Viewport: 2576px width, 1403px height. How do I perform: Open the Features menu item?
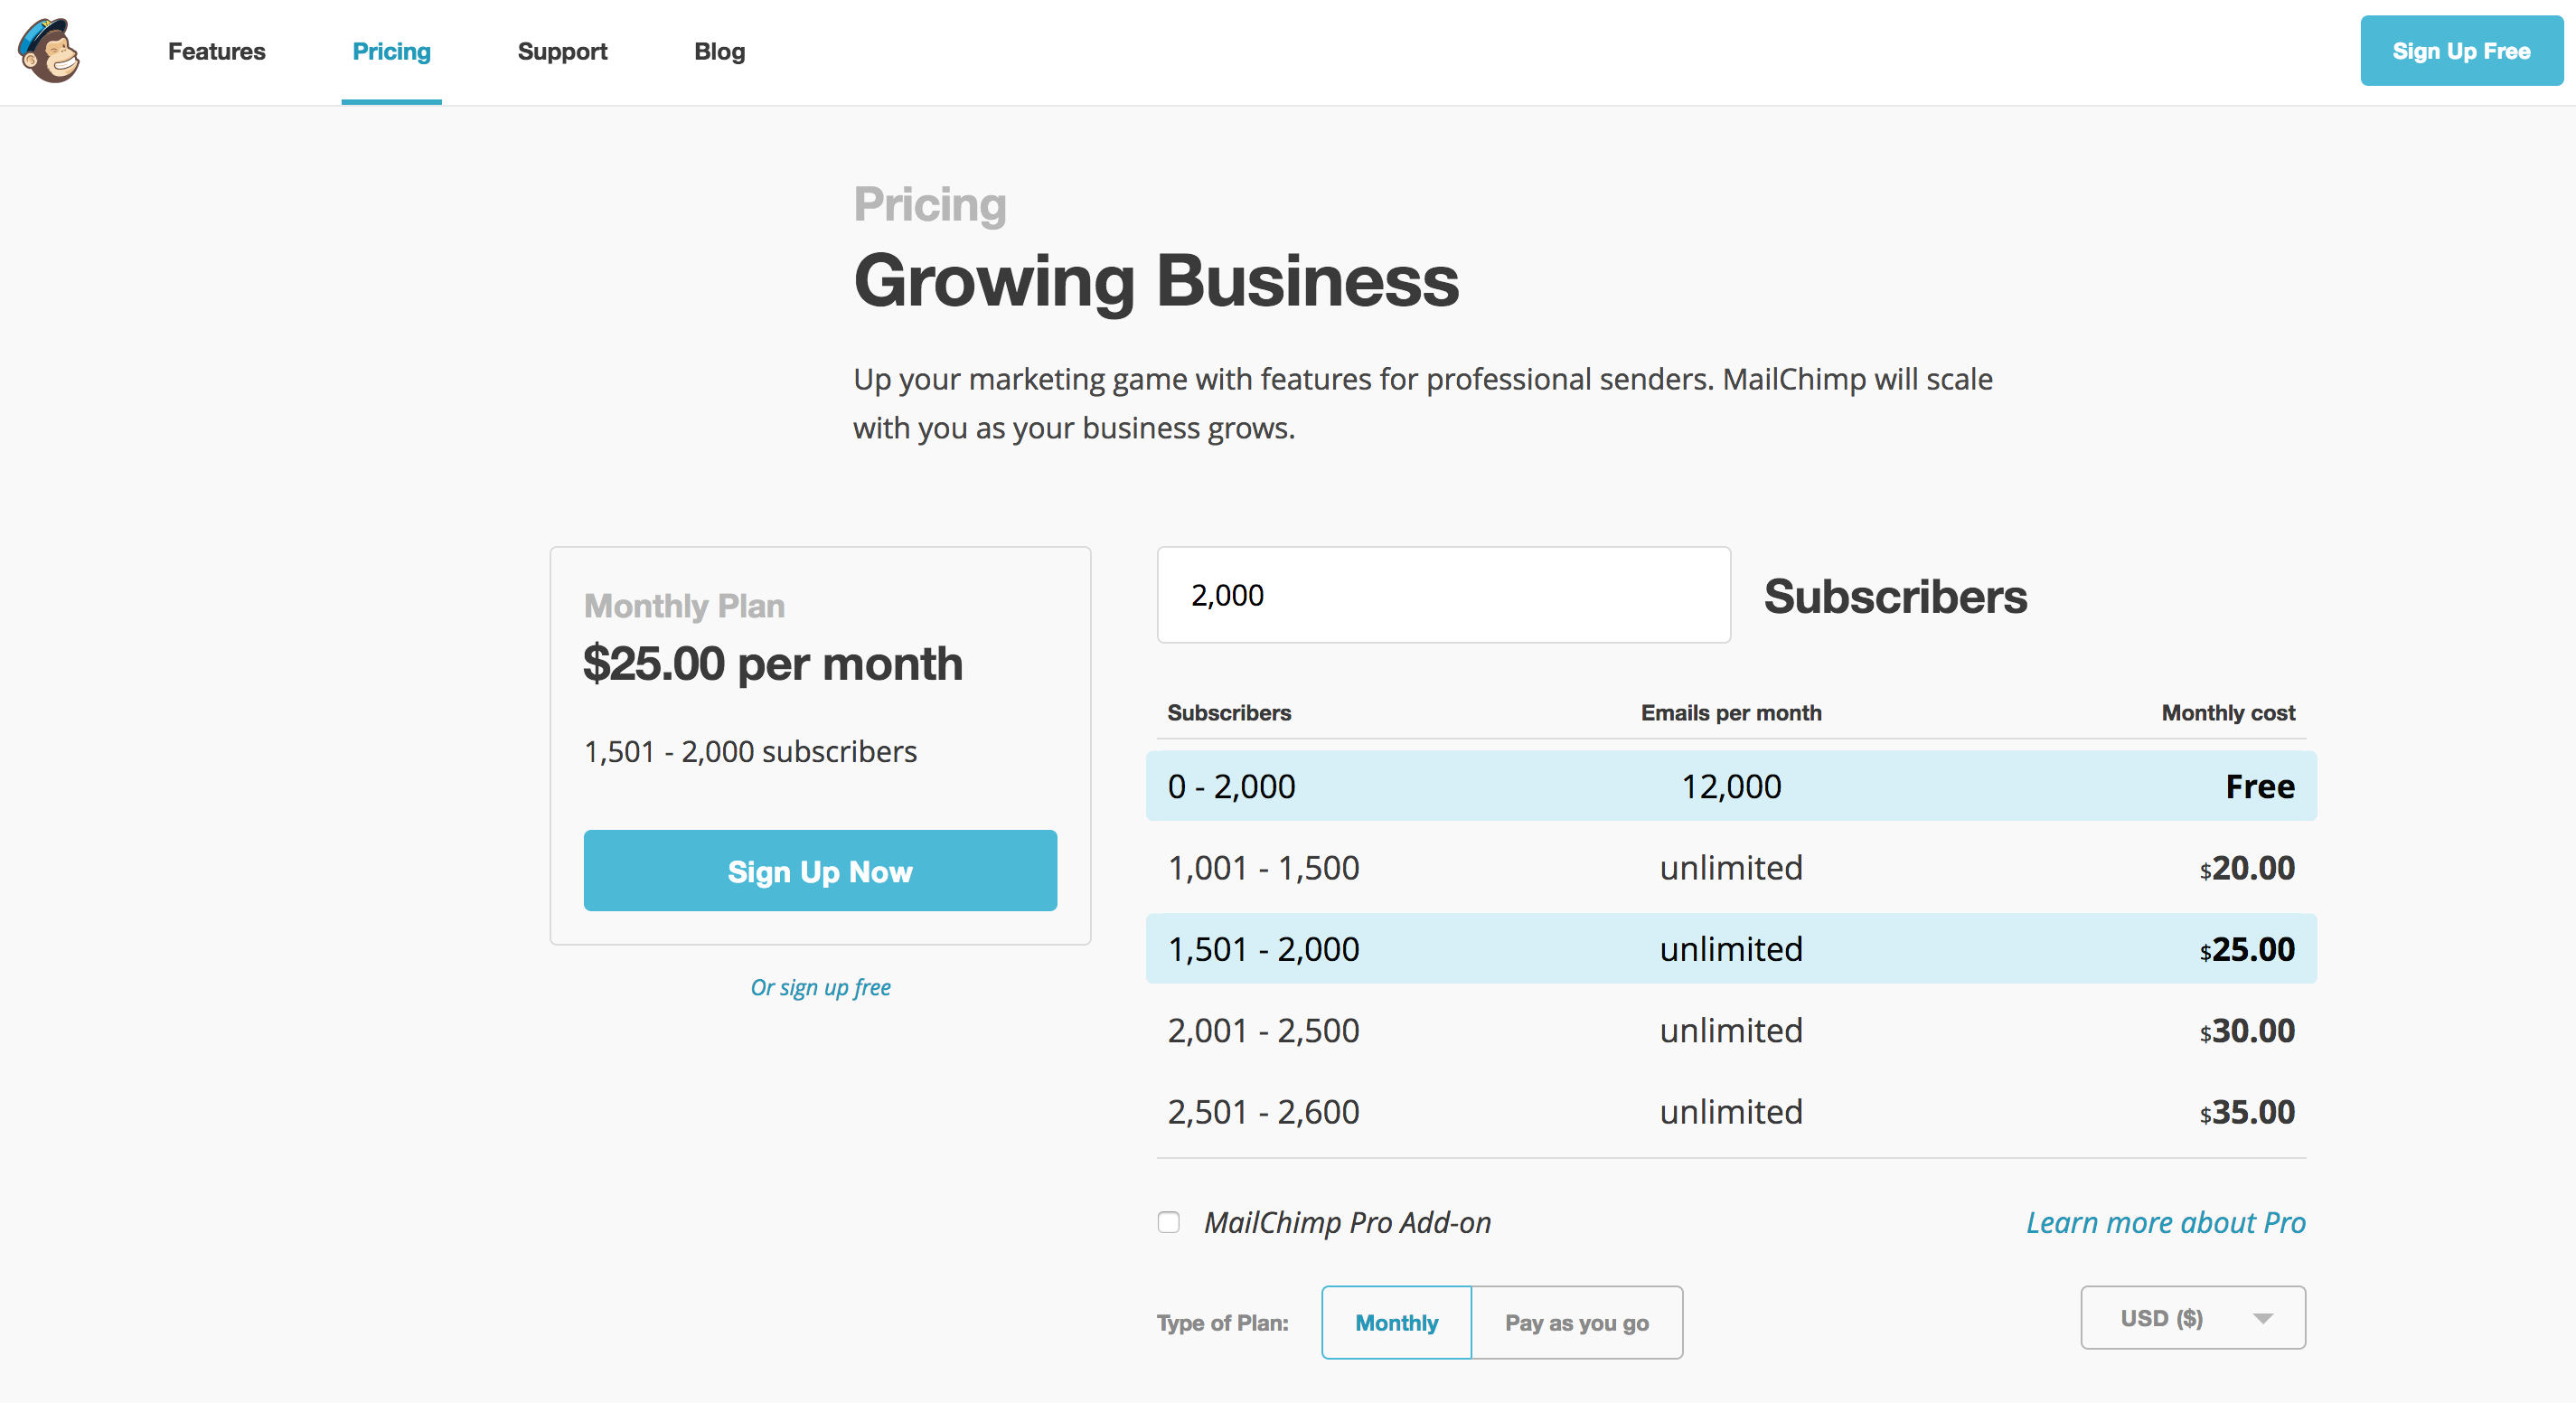[x=216, y=51]
